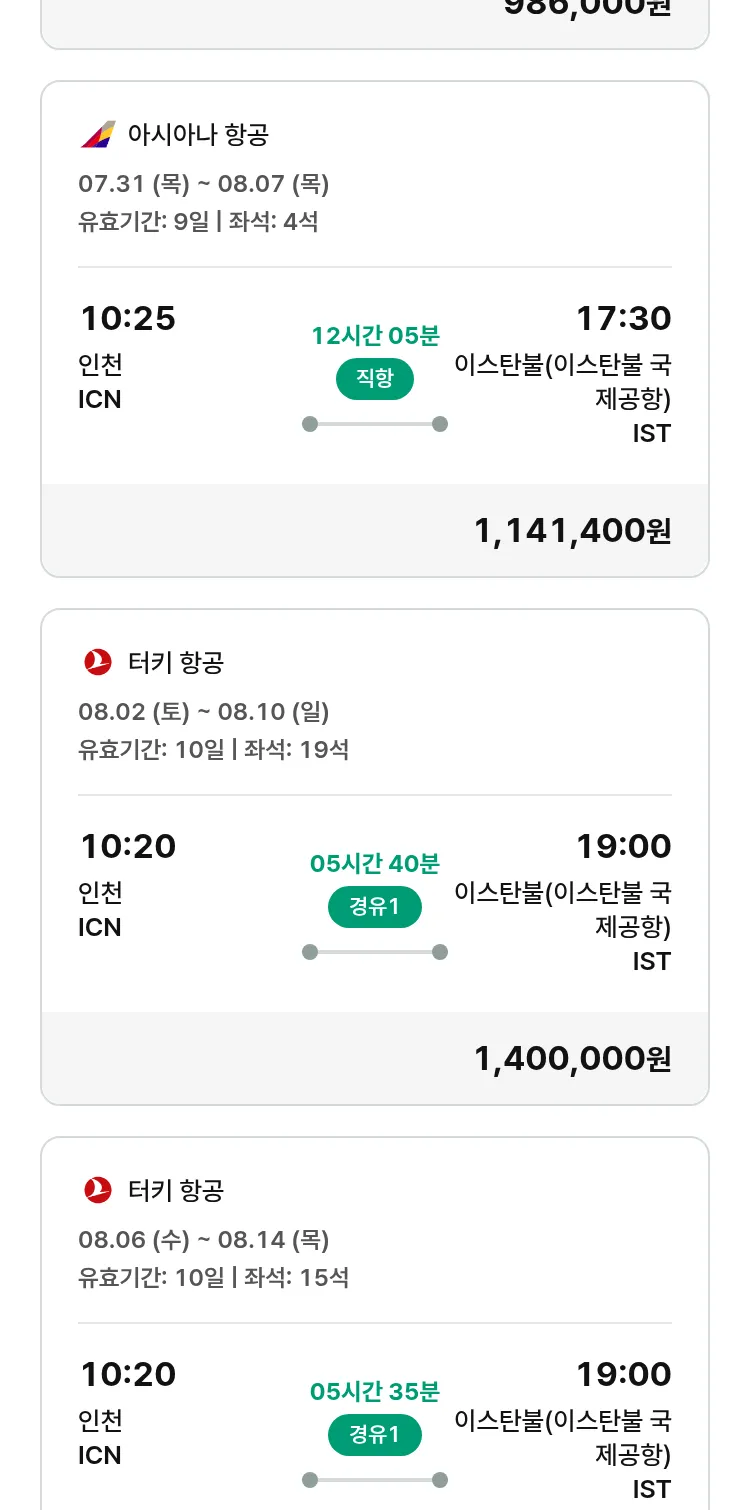Click the 07.31 (목) ~ 08.07 (목) dates
Viewport: 750px width, 1510px height.
click(204, 184)
